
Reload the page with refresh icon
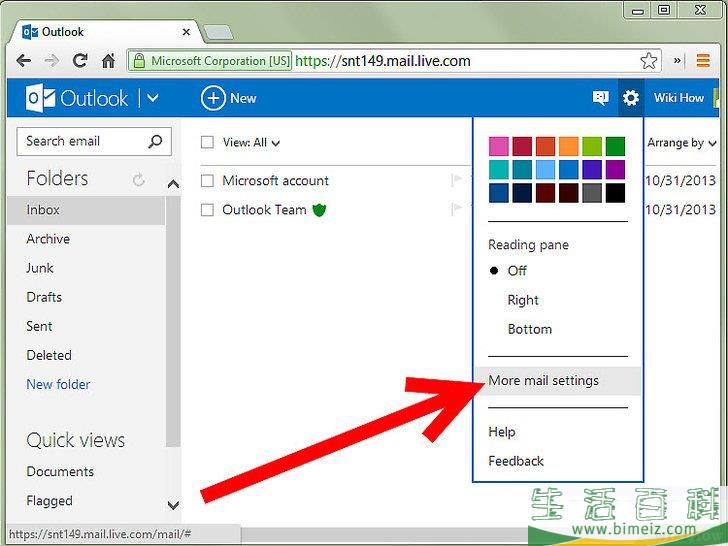point(80,60)
